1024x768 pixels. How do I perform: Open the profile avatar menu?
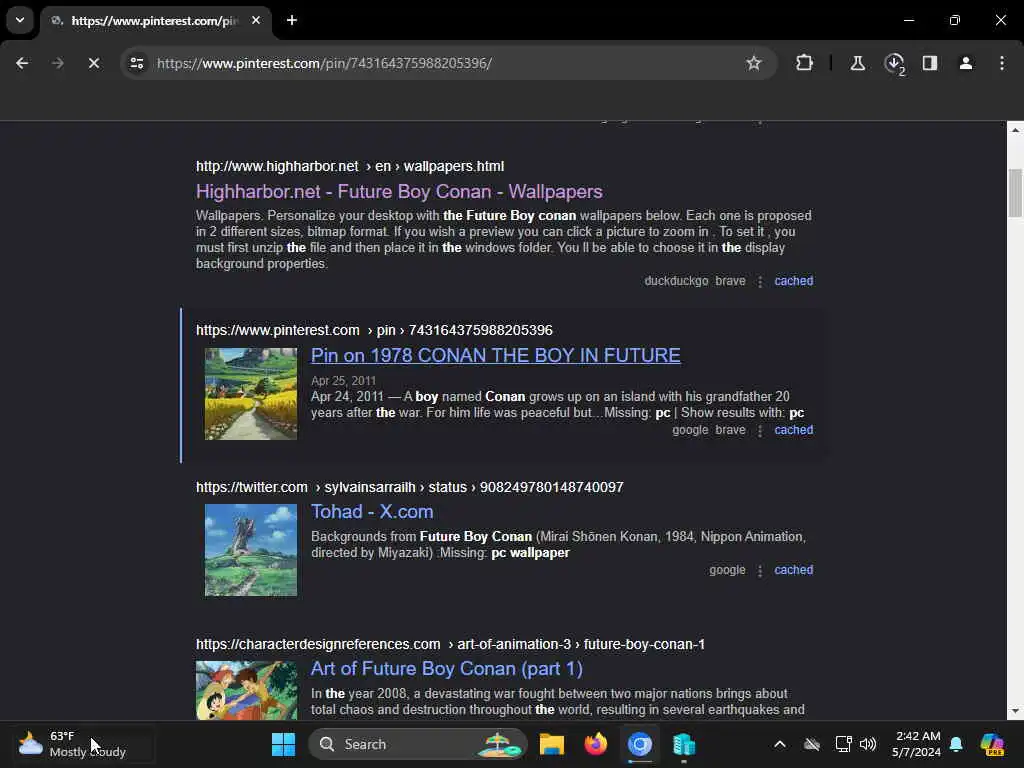[966, 63]
